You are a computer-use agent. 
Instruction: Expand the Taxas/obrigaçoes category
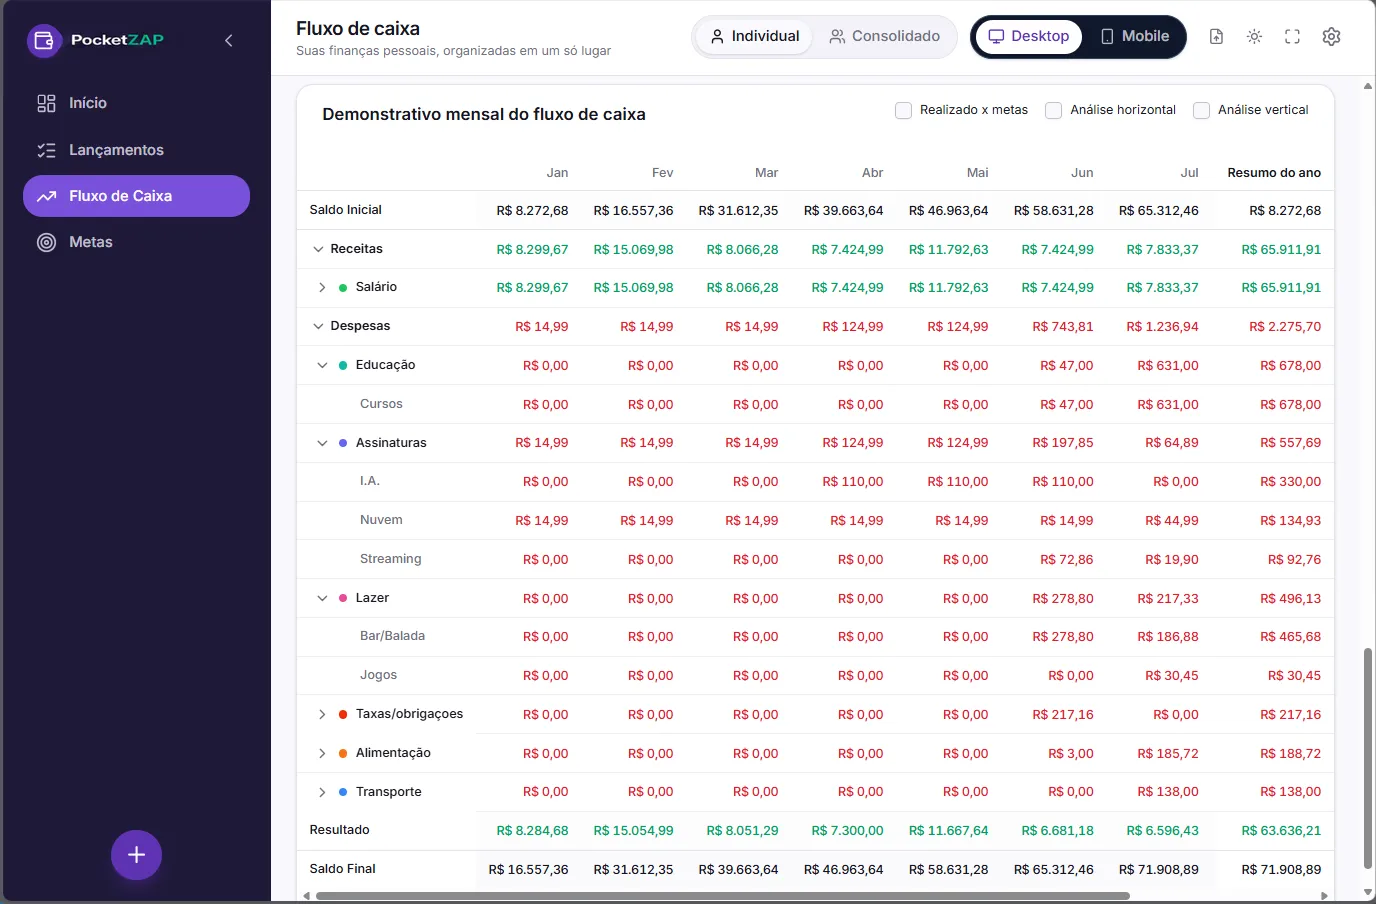pyautogui.click(x=322, y=714)
